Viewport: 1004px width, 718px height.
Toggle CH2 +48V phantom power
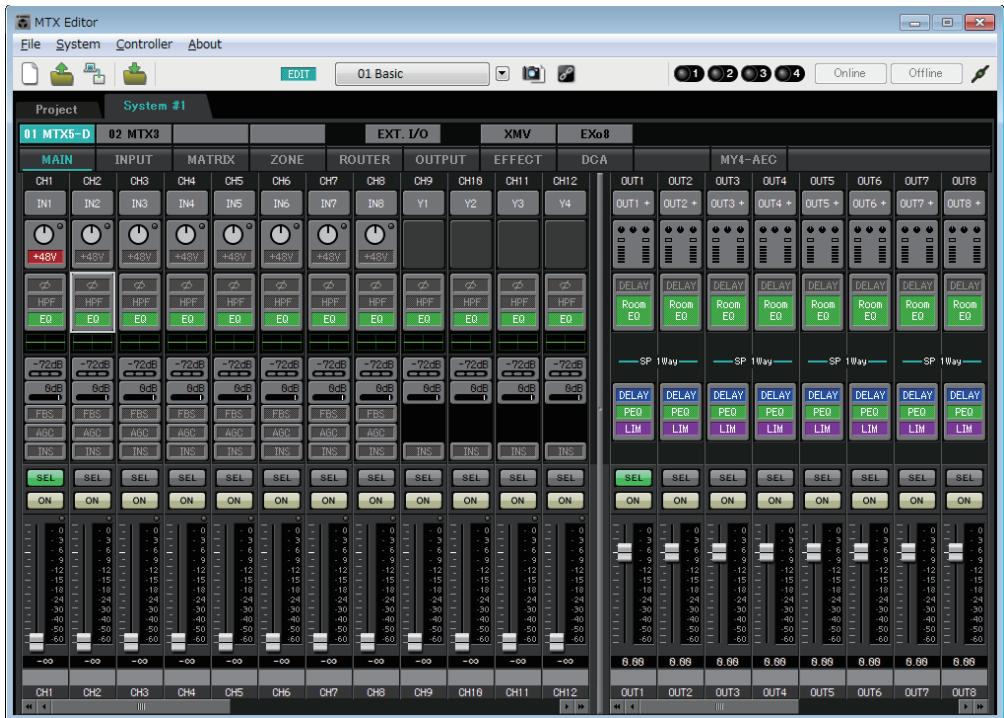point(92,257)
